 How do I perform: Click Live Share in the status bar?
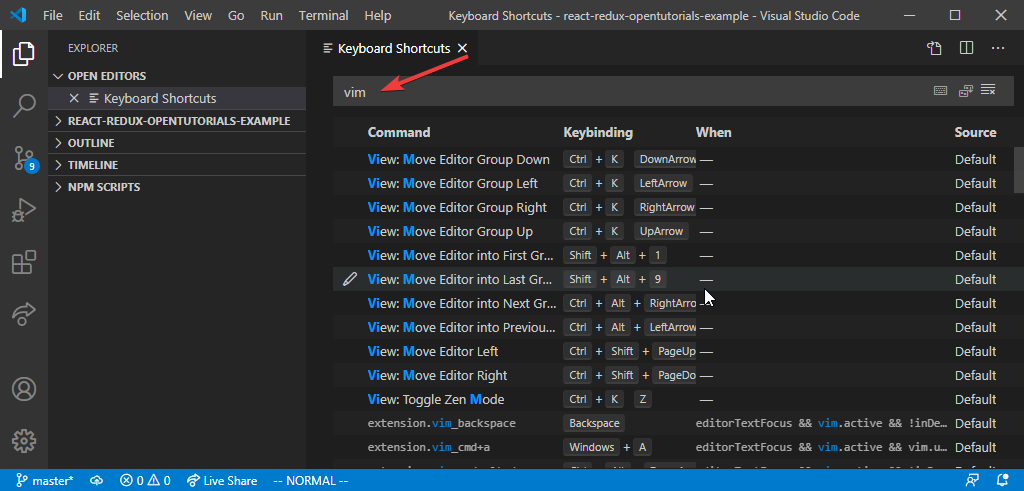pos(222,481)
